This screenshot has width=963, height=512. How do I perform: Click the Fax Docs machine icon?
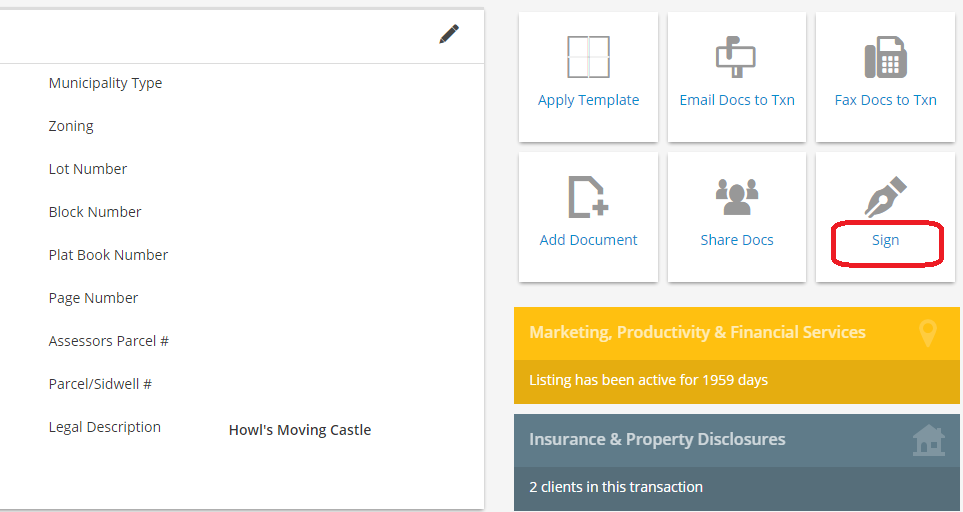(886, 57)
